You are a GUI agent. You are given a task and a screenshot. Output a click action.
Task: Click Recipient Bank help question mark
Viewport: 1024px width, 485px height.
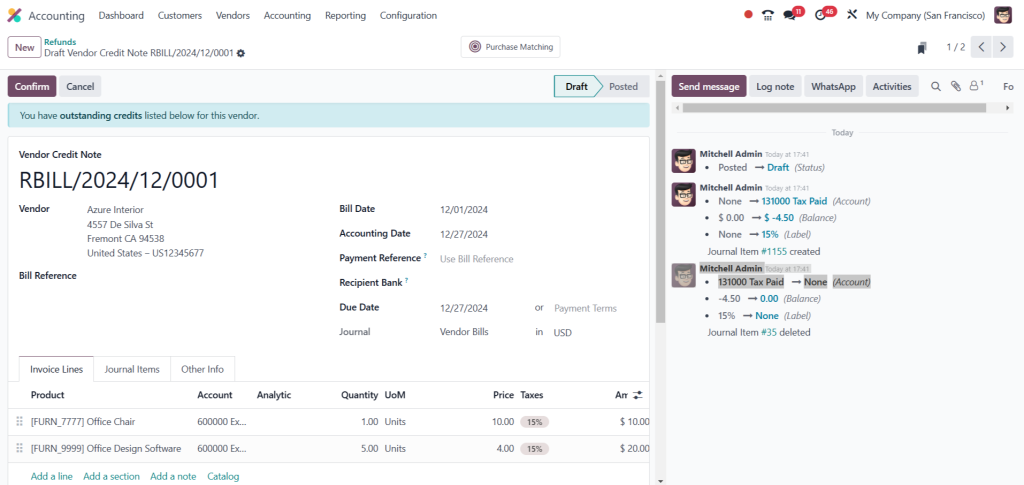(x=406, y=281)
